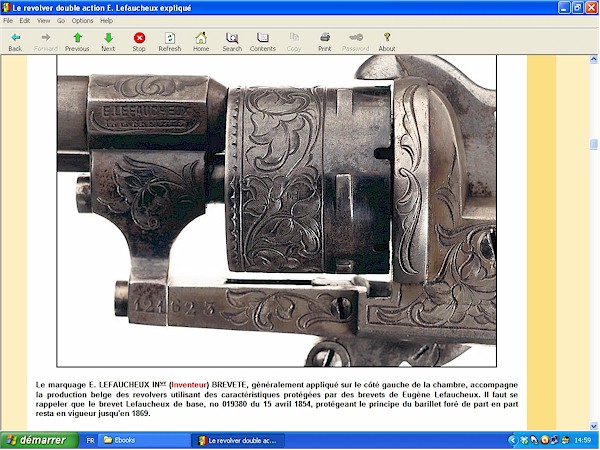The image size is (600, 450).
Task: Jump to Next page green down arrow
Action: 108,38
